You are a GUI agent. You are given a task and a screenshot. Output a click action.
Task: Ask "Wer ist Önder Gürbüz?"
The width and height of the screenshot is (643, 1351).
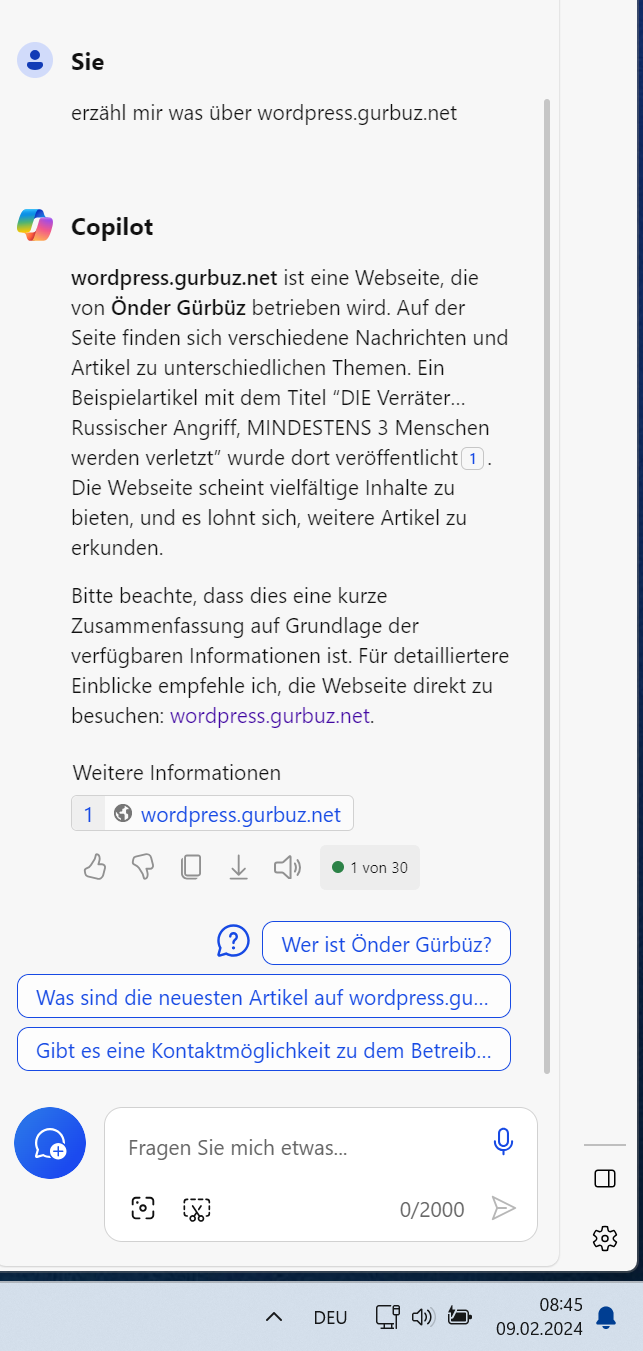tap(386, 943)
